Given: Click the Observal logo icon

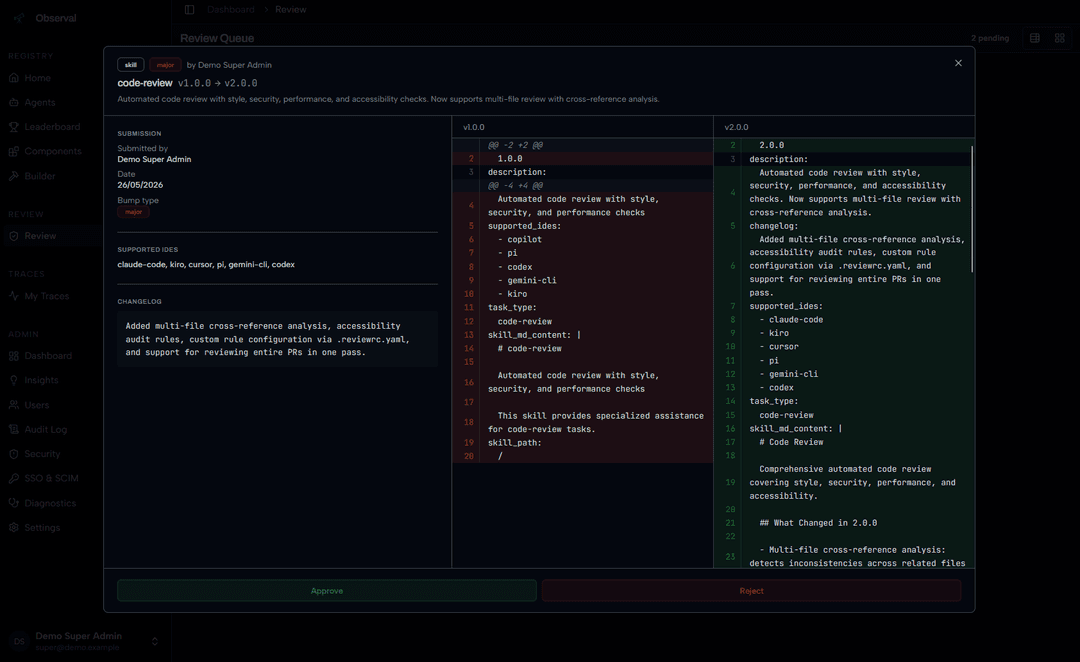Looking at the screenshot, I should coord(19,18).
